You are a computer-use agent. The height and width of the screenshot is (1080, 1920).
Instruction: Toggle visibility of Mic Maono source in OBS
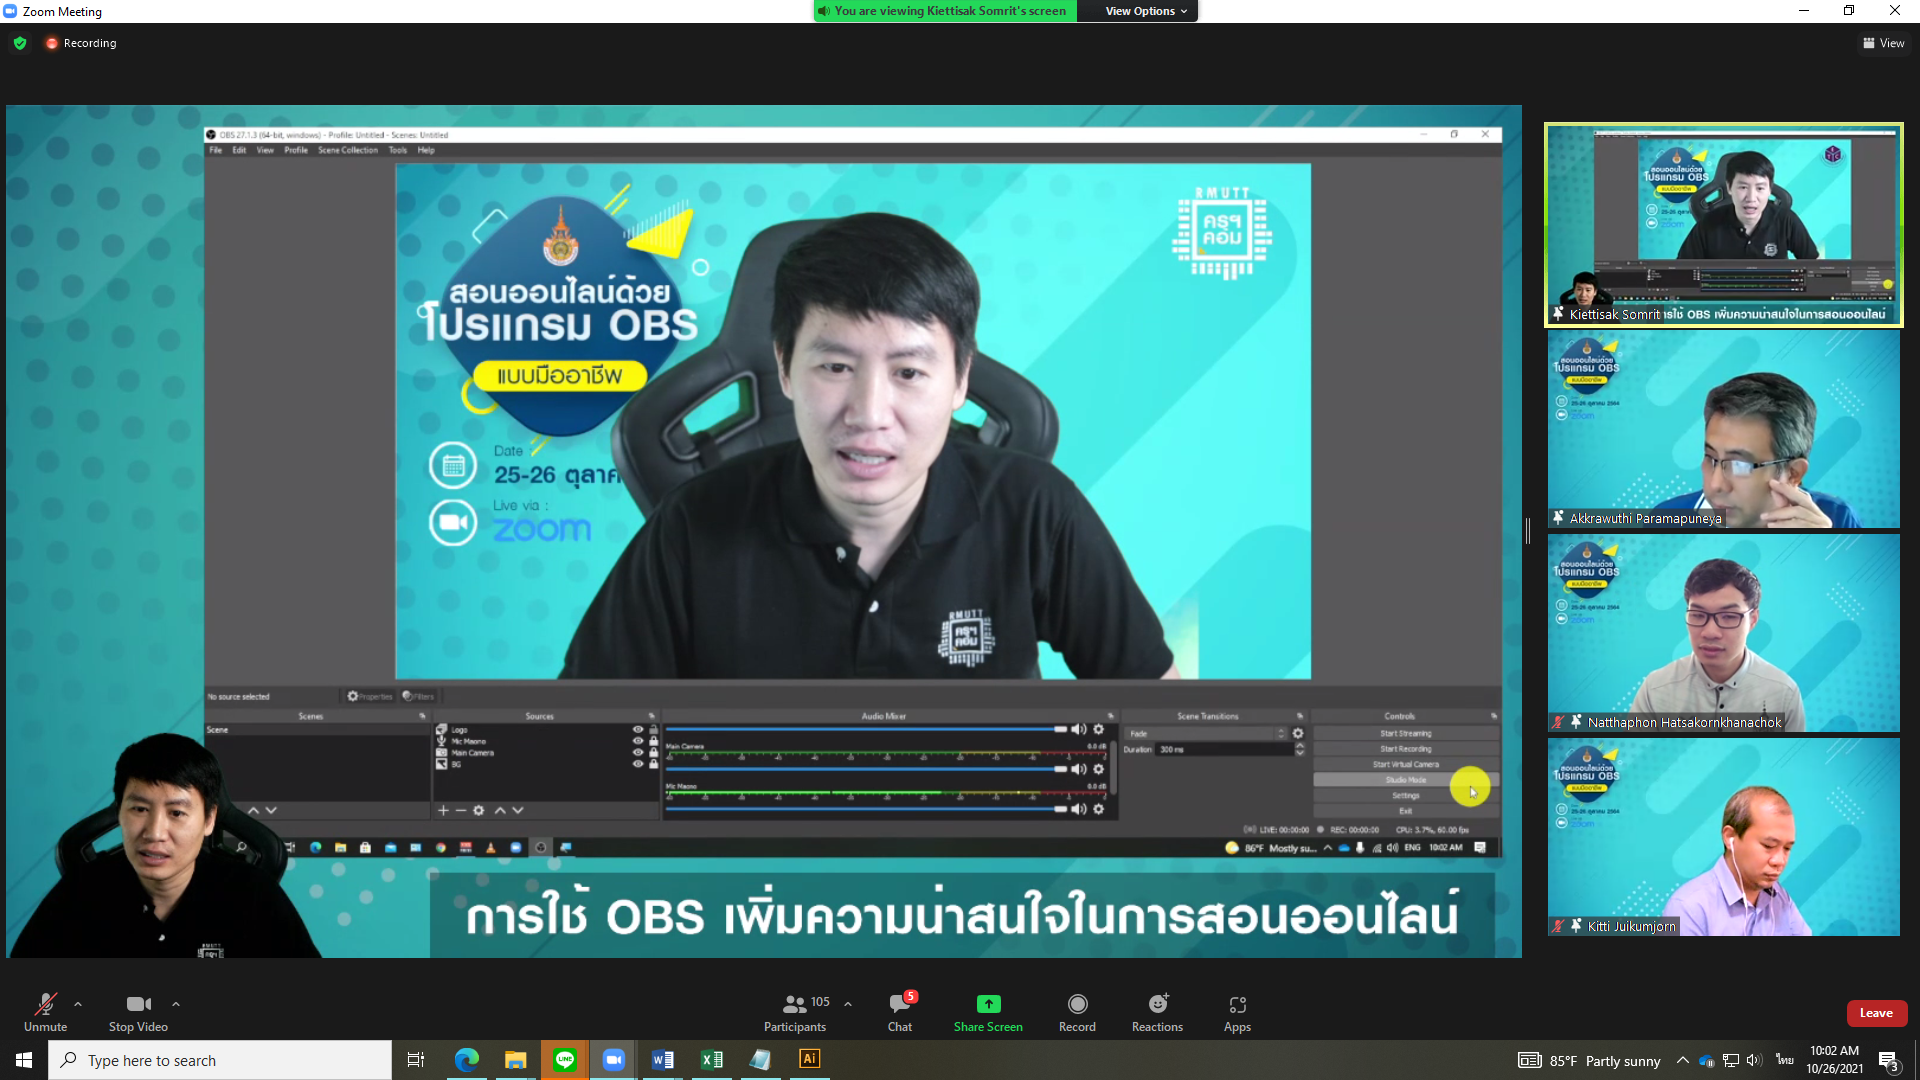638,741
